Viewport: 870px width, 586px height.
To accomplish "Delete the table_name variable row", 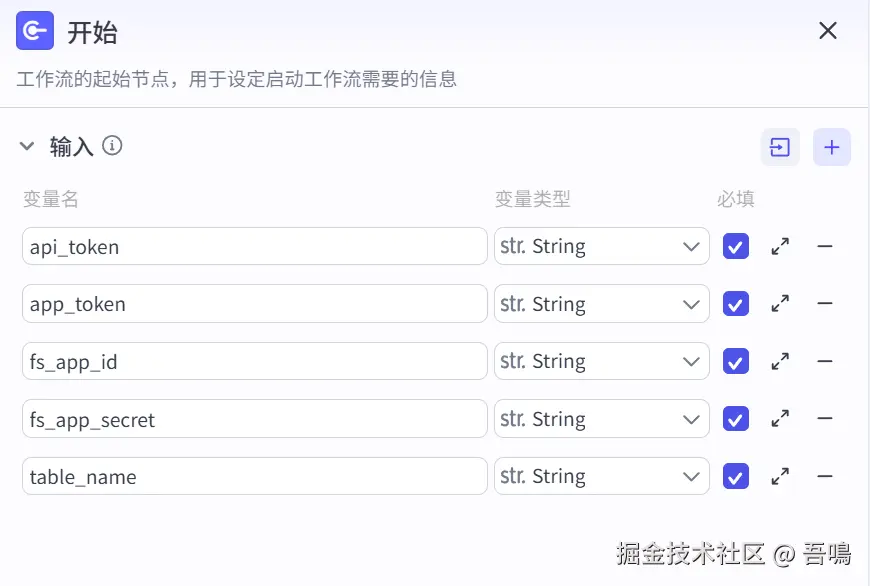I will pyautogui.click(x=825, y=476).
